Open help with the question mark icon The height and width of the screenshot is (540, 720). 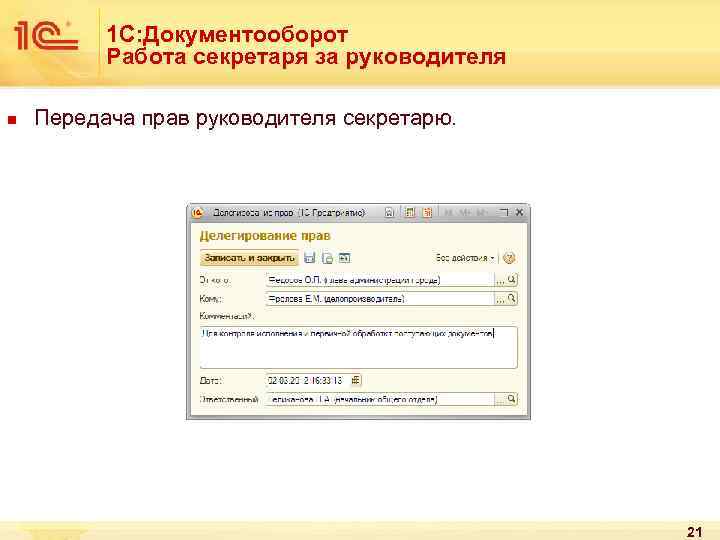[x=509, y=258]
